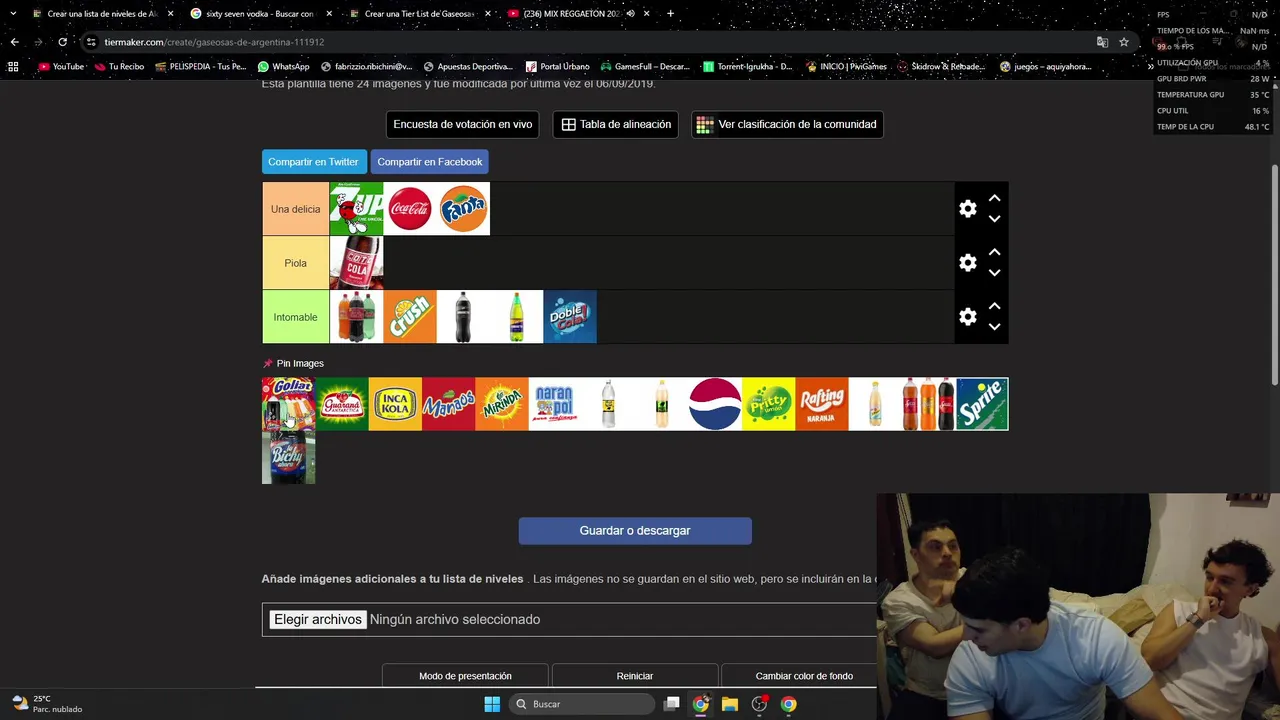Screen dimensions: 1280x720
Task: Open the Apuestas Deportivas bookmark
Action: [468, 67]
